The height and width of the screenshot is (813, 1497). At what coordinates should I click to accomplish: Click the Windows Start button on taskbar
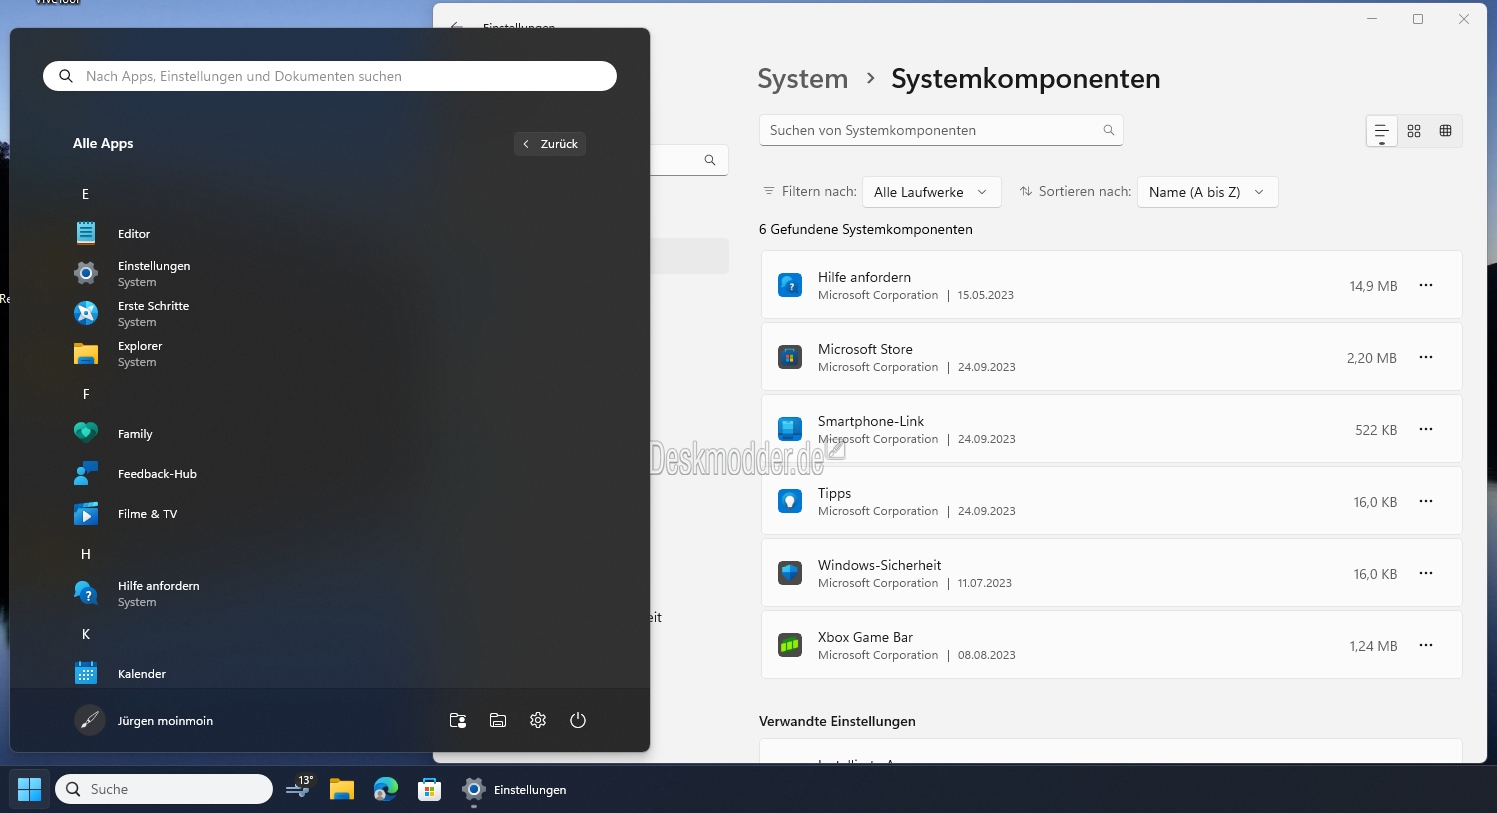(30, 789)
